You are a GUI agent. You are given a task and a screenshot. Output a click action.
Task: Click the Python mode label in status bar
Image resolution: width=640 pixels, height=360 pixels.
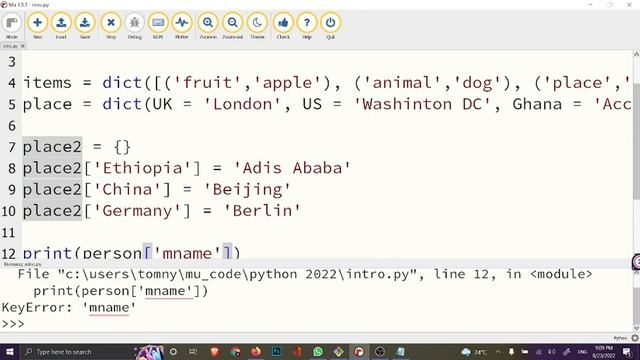pos(620,338)
